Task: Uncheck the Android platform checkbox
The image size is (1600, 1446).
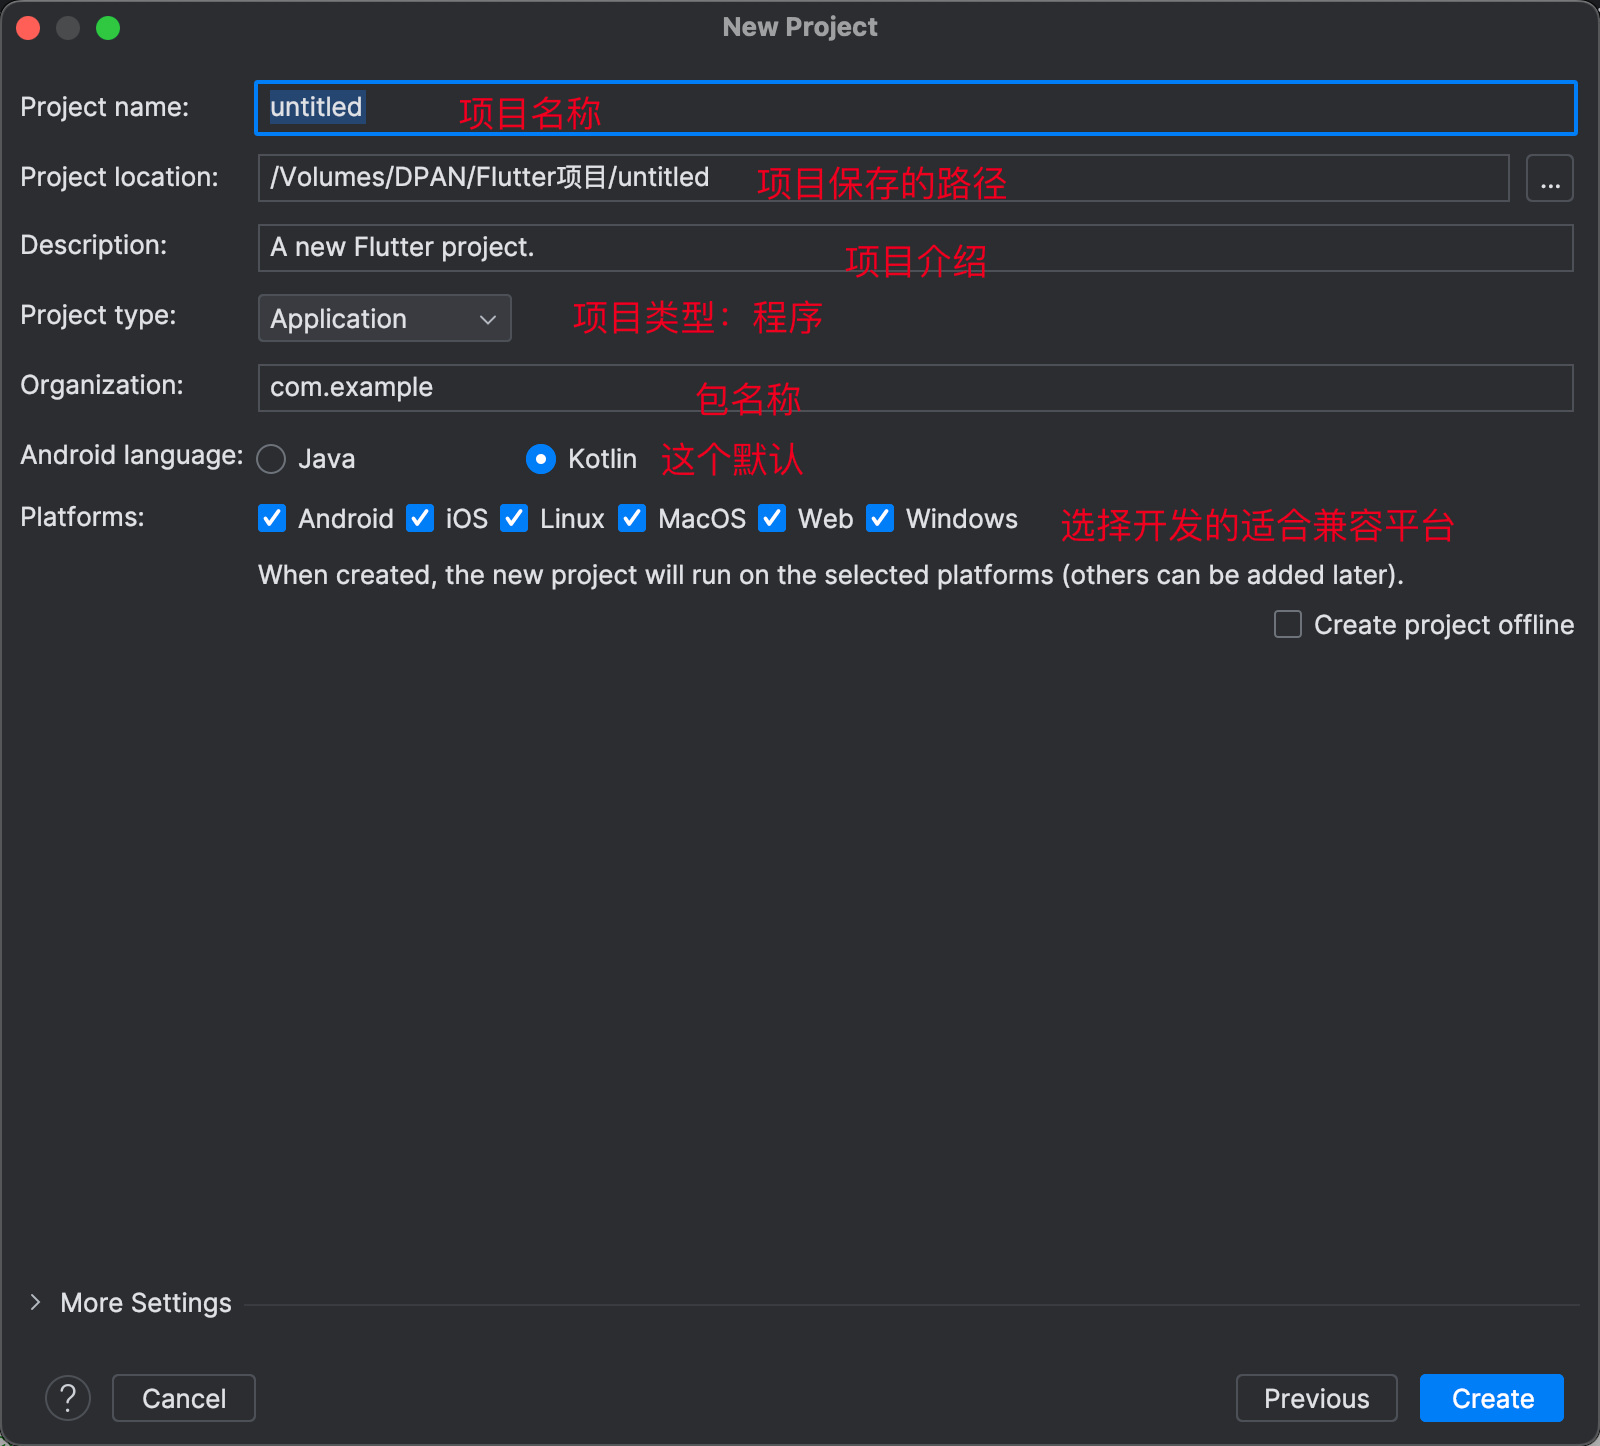Action: 272,518
